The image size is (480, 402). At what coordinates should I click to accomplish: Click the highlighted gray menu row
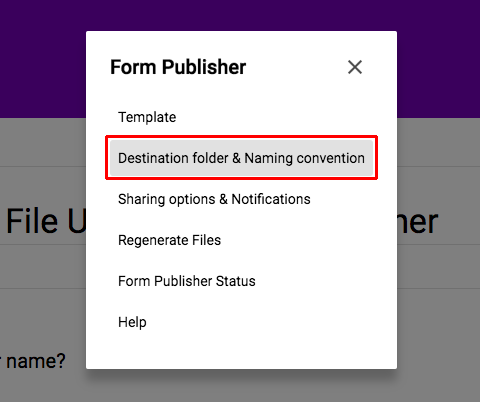[x=241, y=158]
